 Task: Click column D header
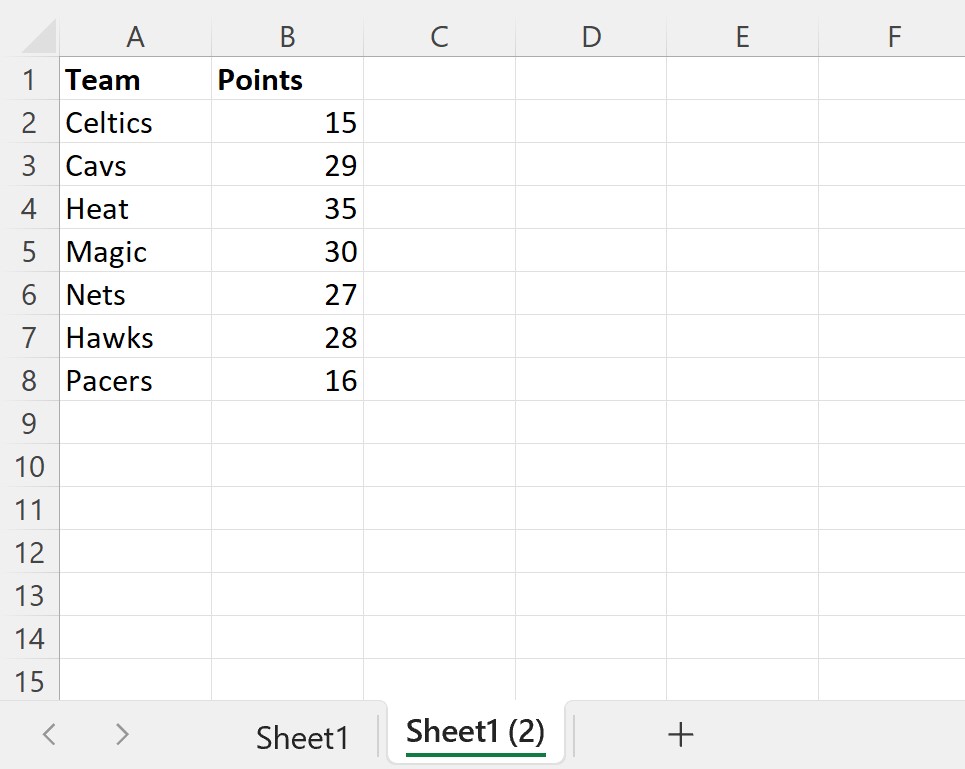click(x=591, y=37)
